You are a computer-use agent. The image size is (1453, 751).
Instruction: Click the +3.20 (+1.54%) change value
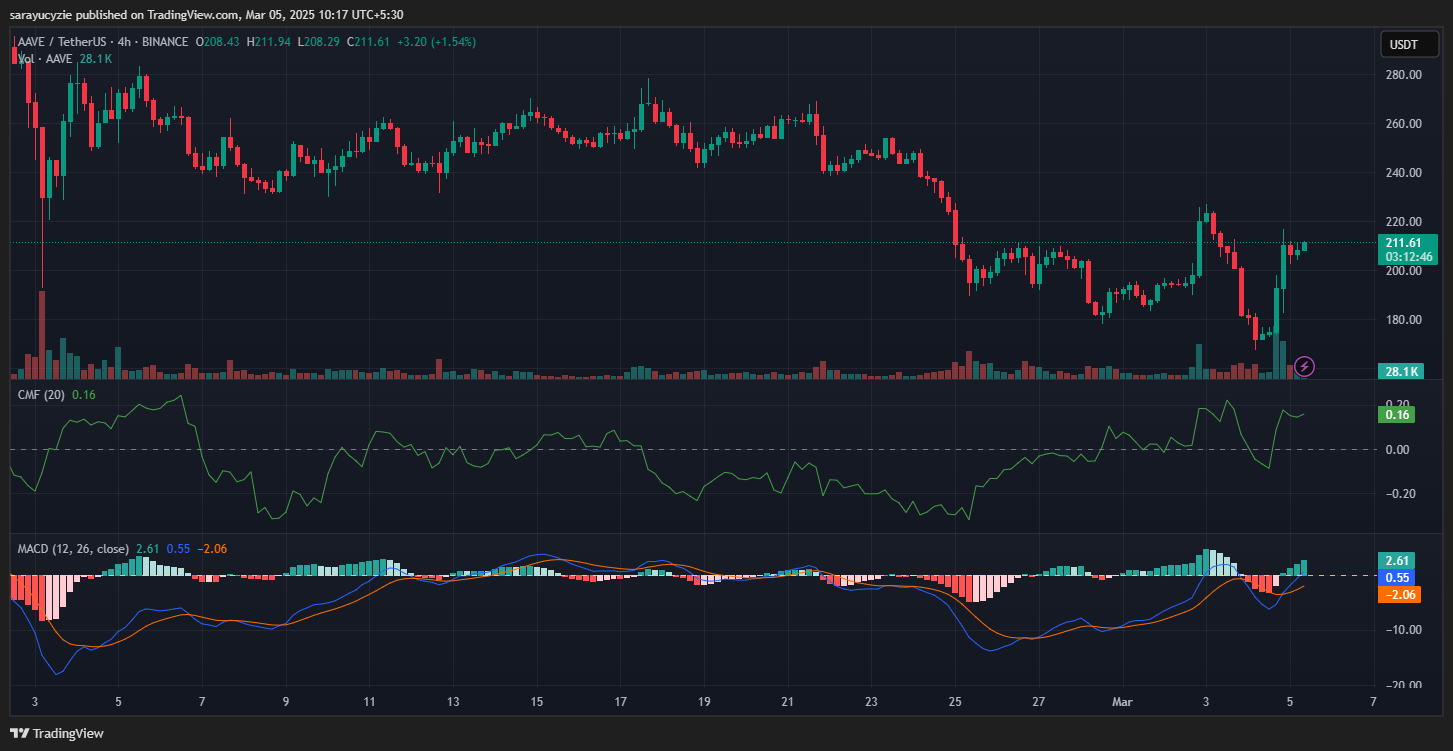(438, 42)
